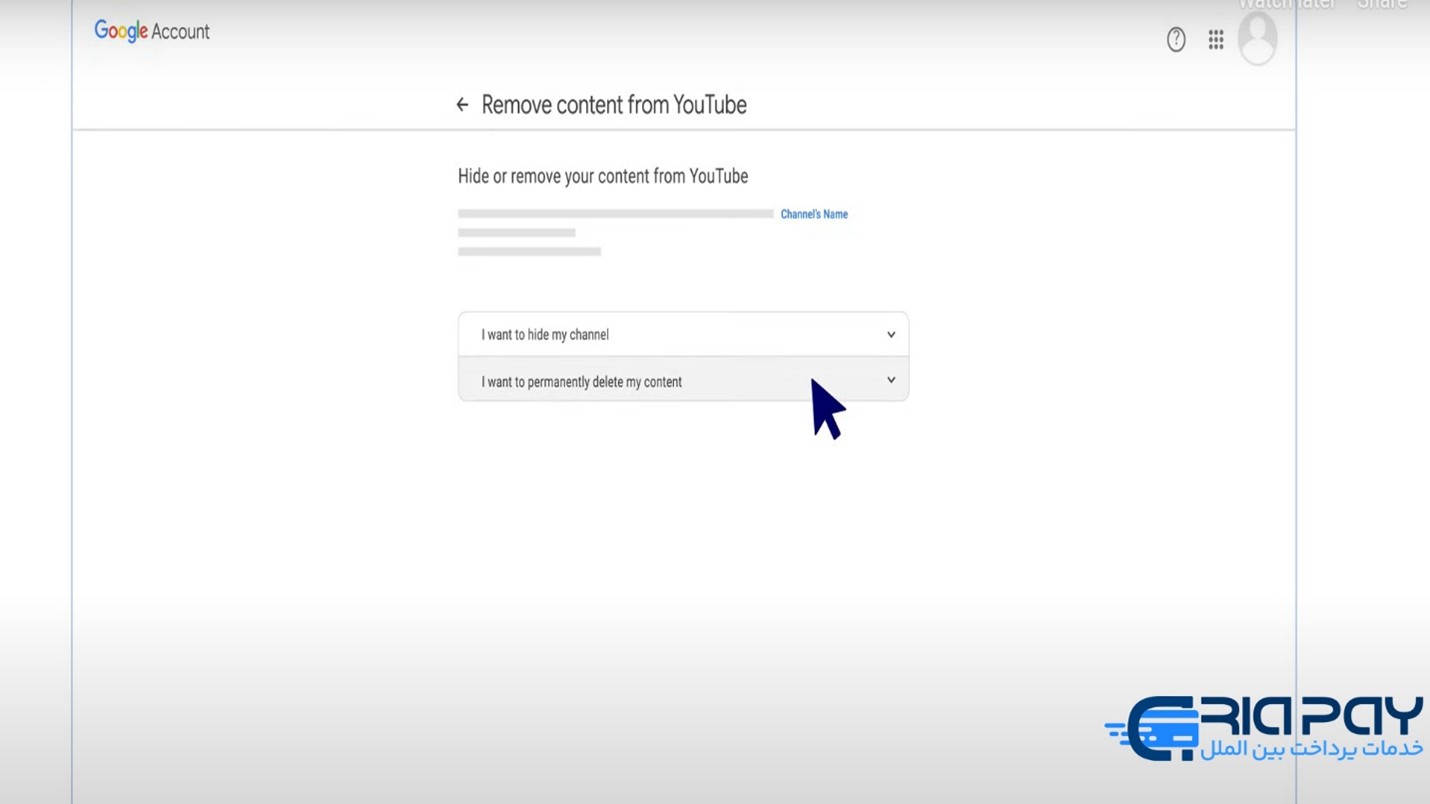Go back using the arrow beside Remove content

tap(462, 105)
